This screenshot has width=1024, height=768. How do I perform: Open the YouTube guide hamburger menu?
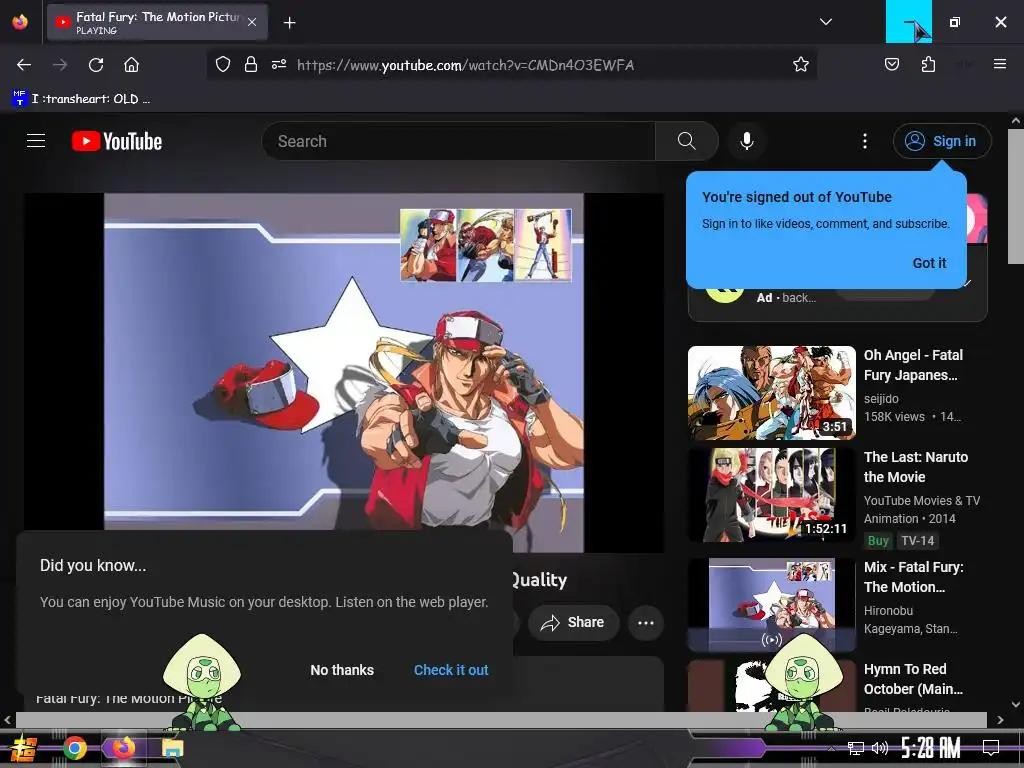pyautogui.click(x=36, y=141)
